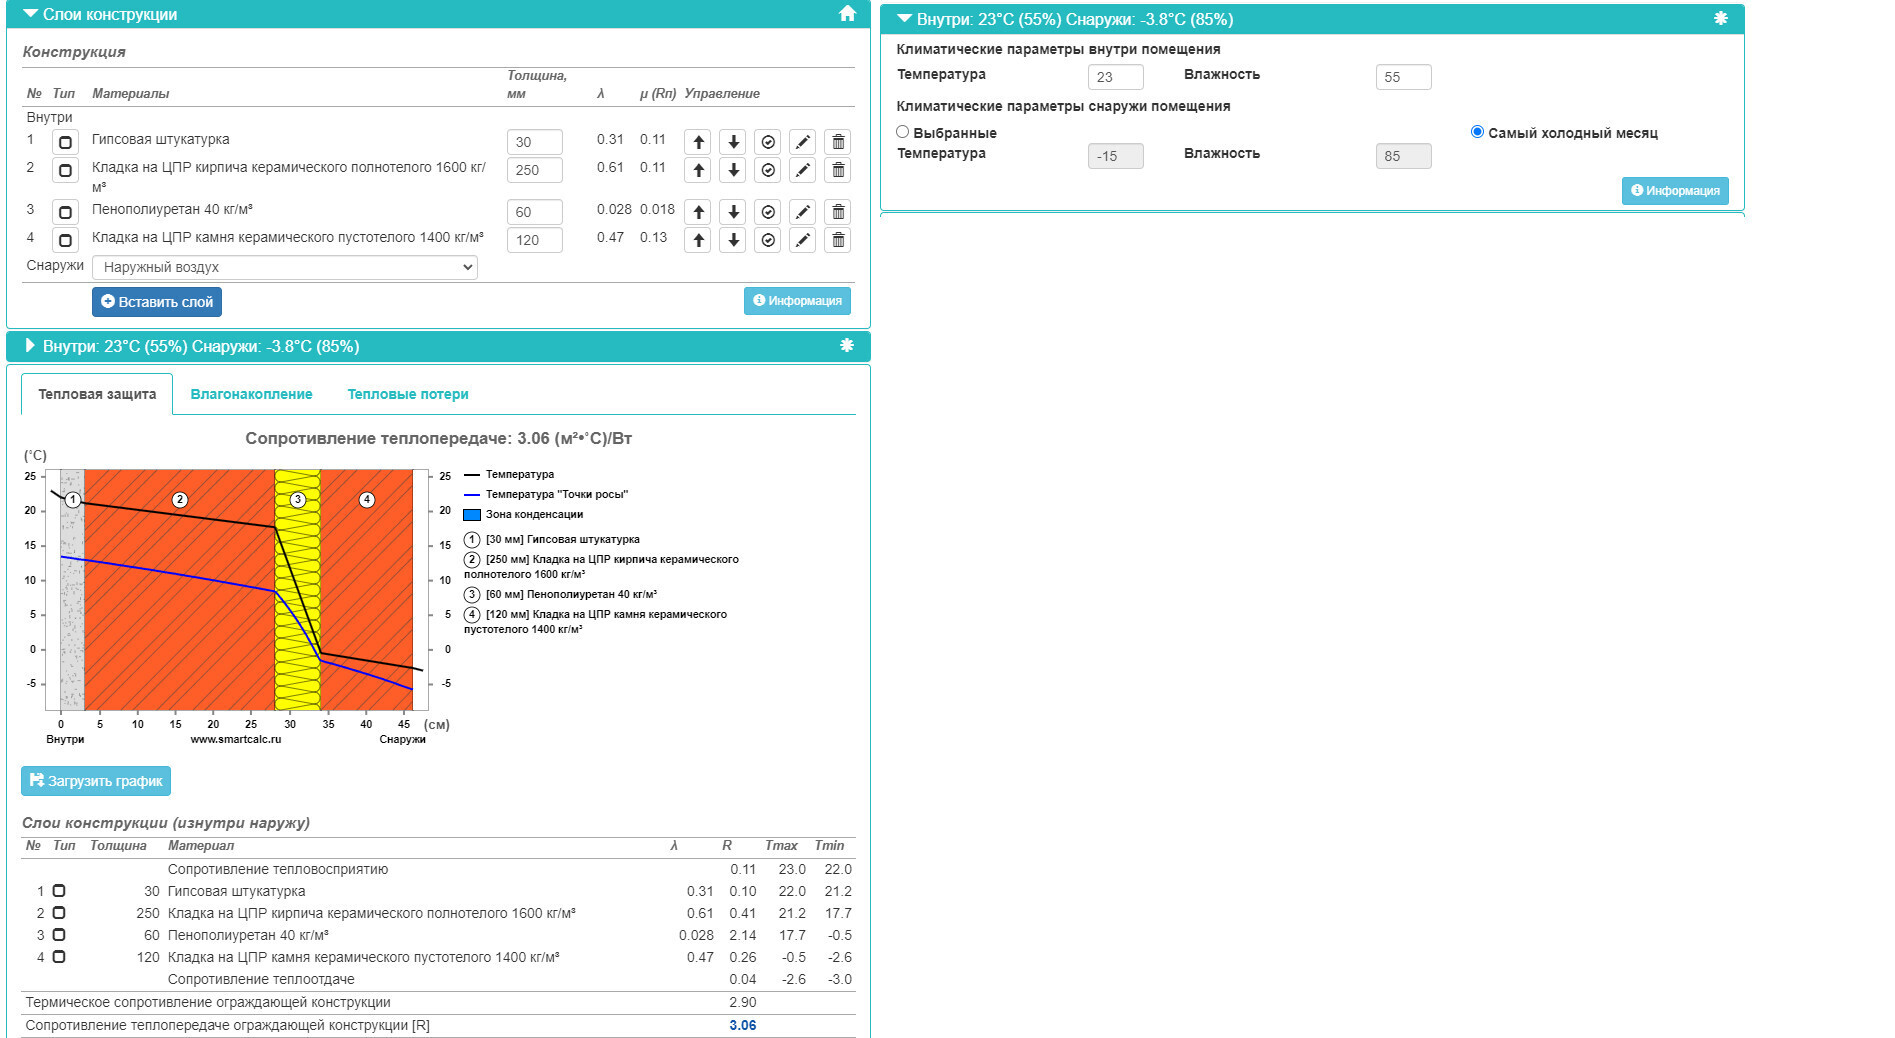Image resolution: width=1895 pixels, height=1038 pixels.
Task: Move layer 4 hollow ceramic masonry down
Action: tap(733, 240)
